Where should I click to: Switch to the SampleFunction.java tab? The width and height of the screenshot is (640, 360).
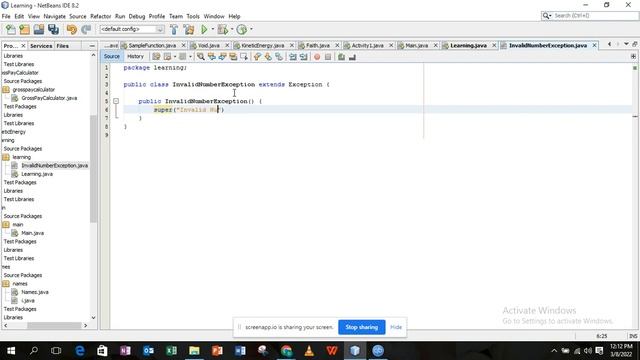click(152, 45)
